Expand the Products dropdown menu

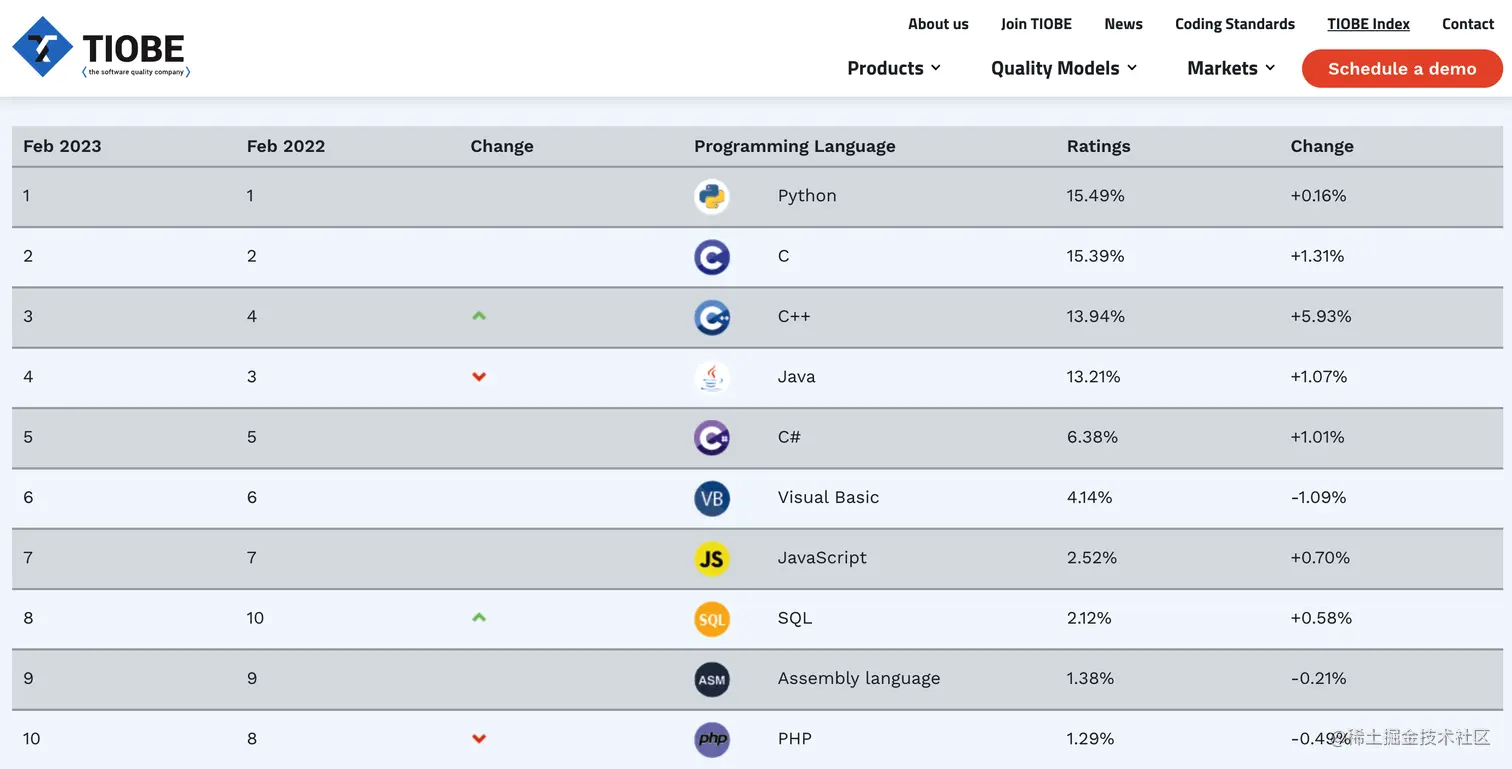point(894,68)
